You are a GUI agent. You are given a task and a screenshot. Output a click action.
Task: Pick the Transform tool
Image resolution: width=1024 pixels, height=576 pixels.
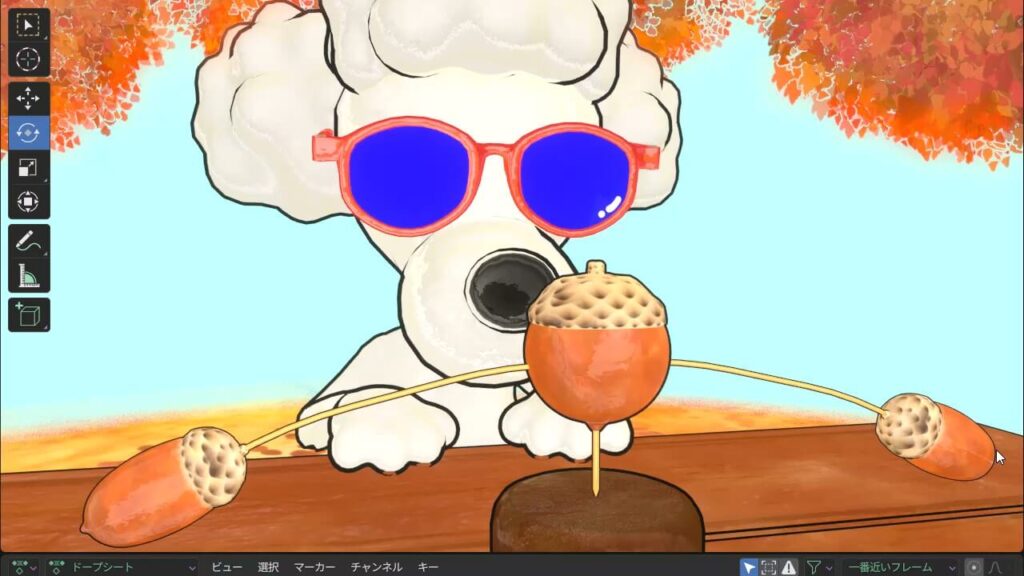pyautogui.click(x=28, y=201)
